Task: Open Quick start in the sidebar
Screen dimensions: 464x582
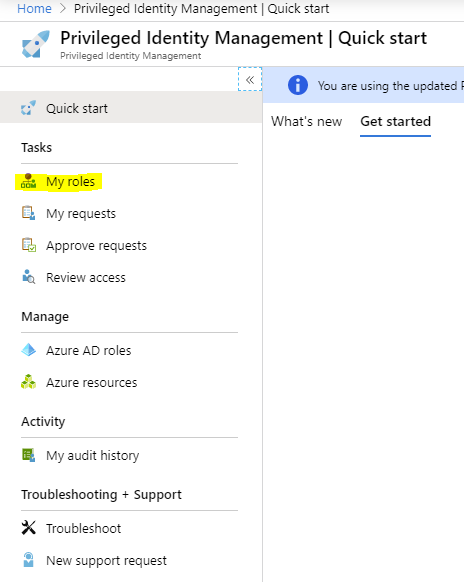Action: tap(131, 108)
